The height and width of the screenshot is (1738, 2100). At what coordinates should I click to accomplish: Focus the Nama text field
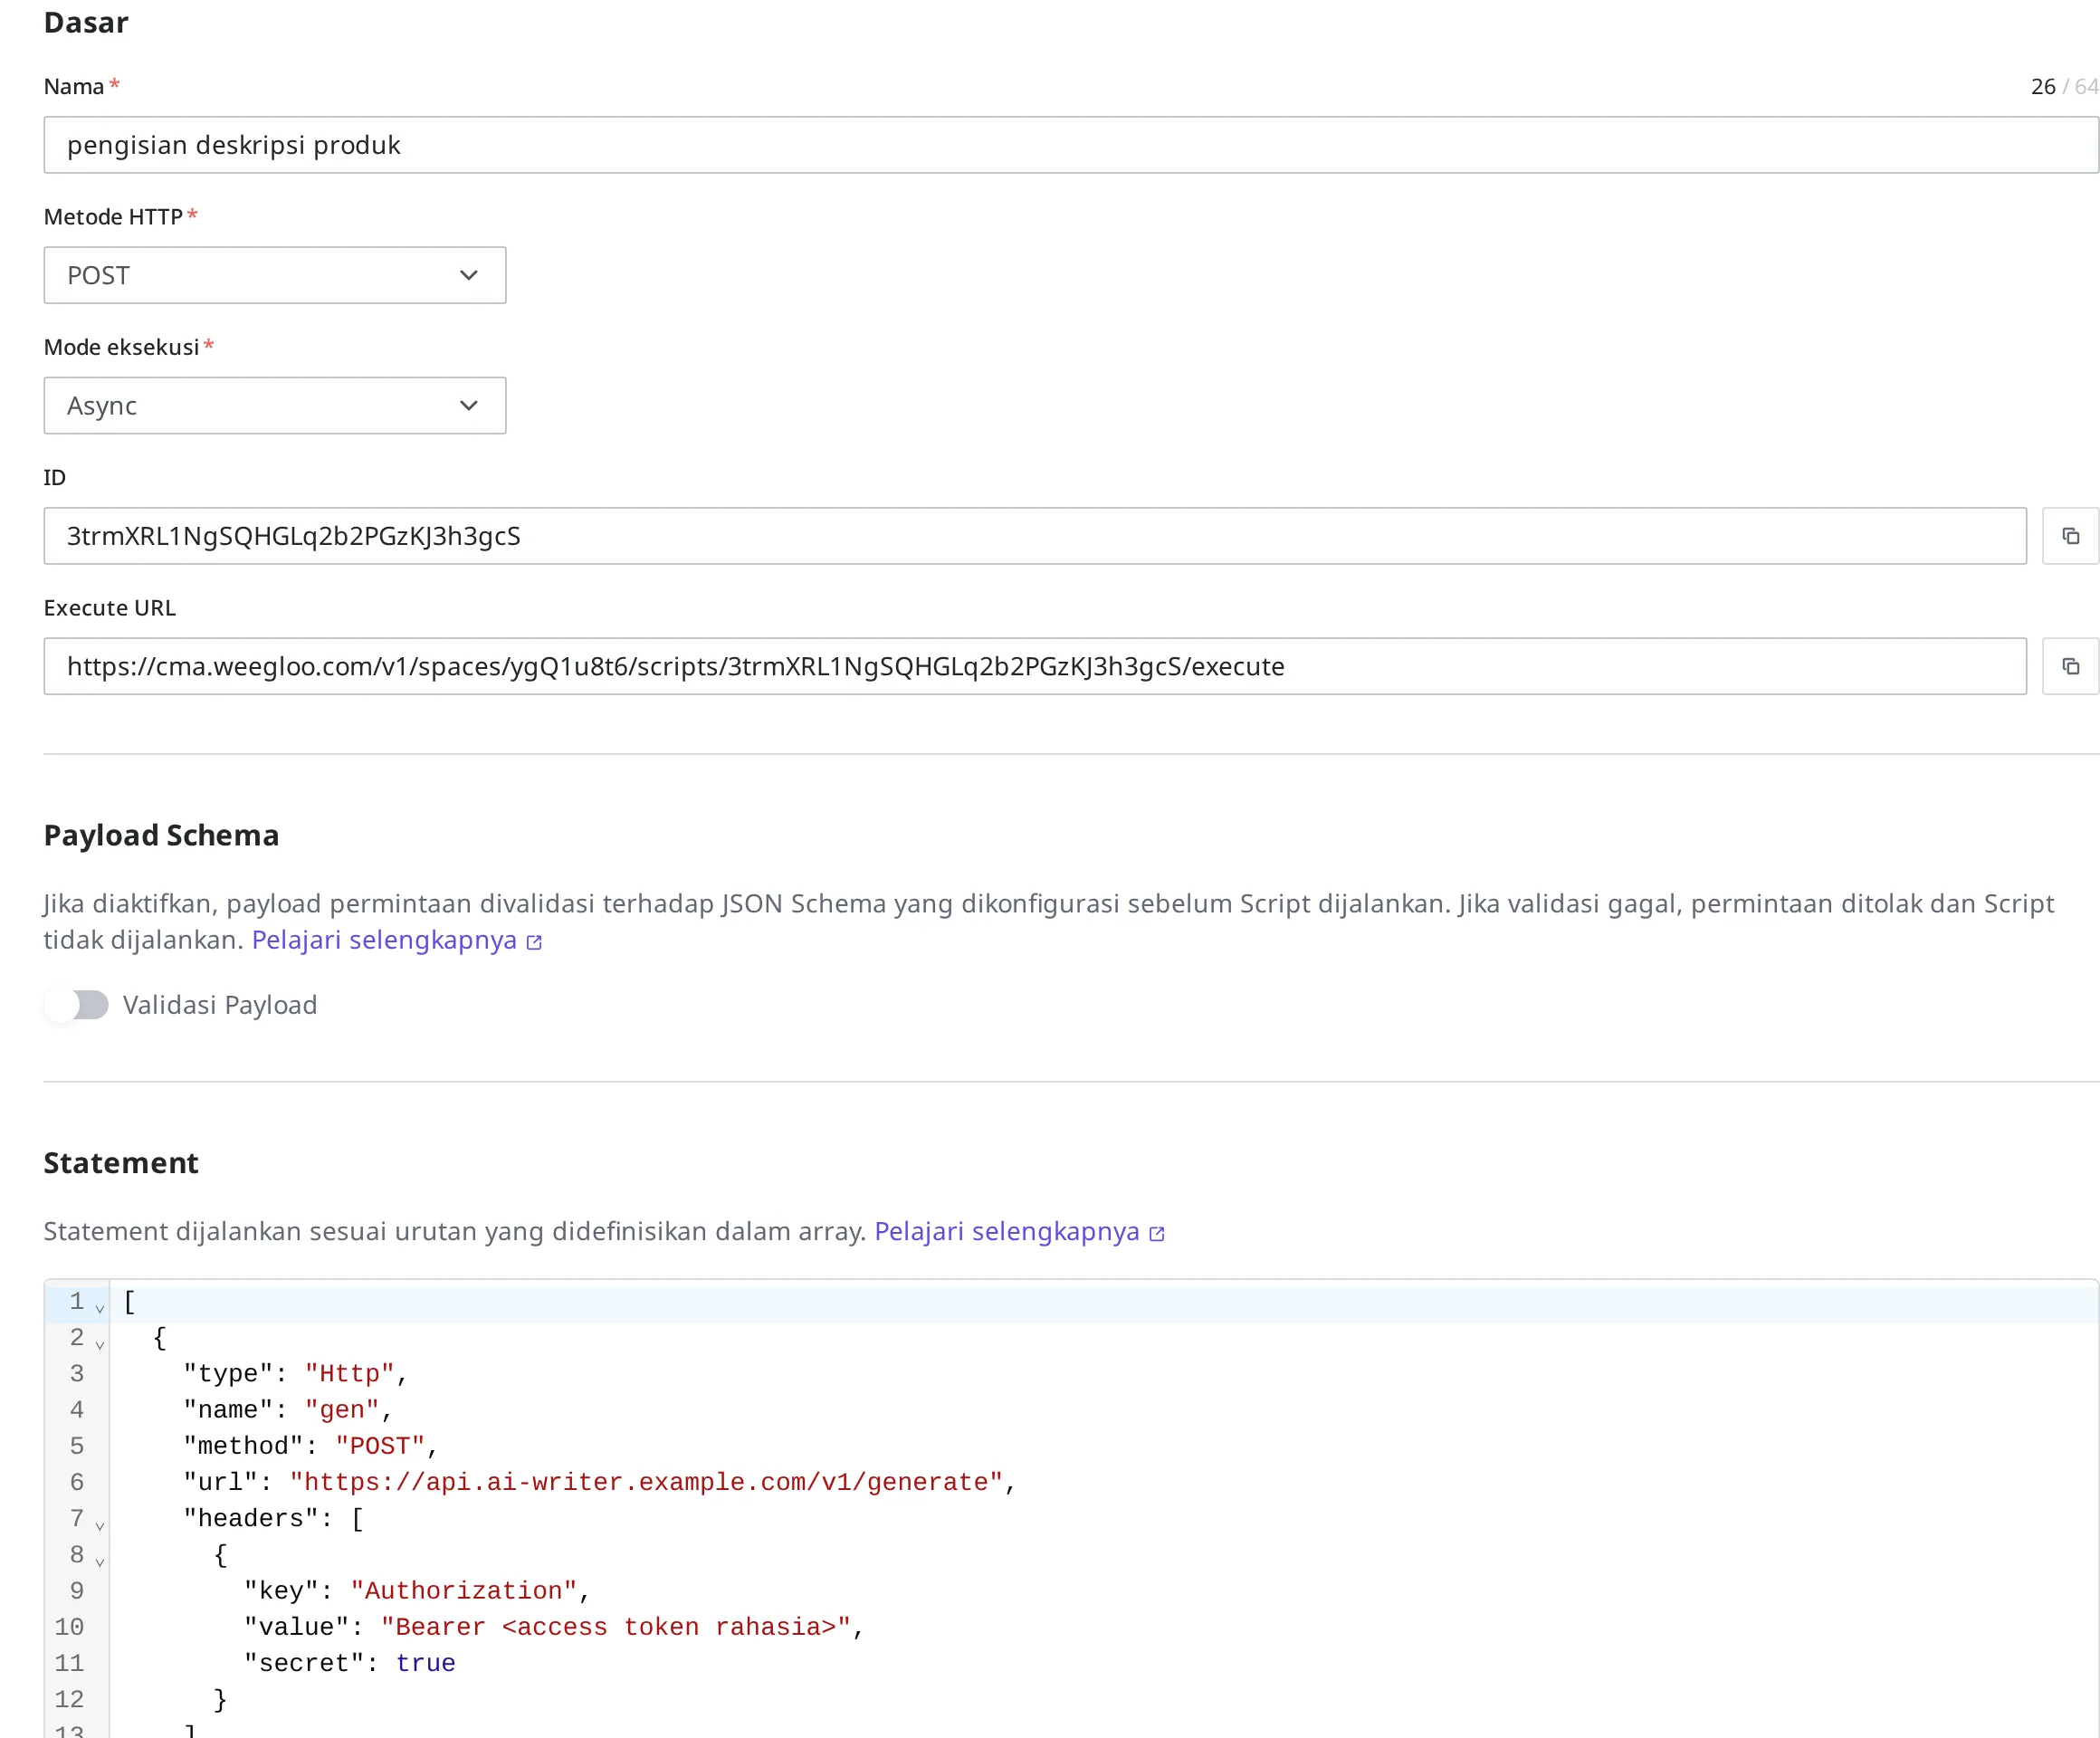point(1071,145)
